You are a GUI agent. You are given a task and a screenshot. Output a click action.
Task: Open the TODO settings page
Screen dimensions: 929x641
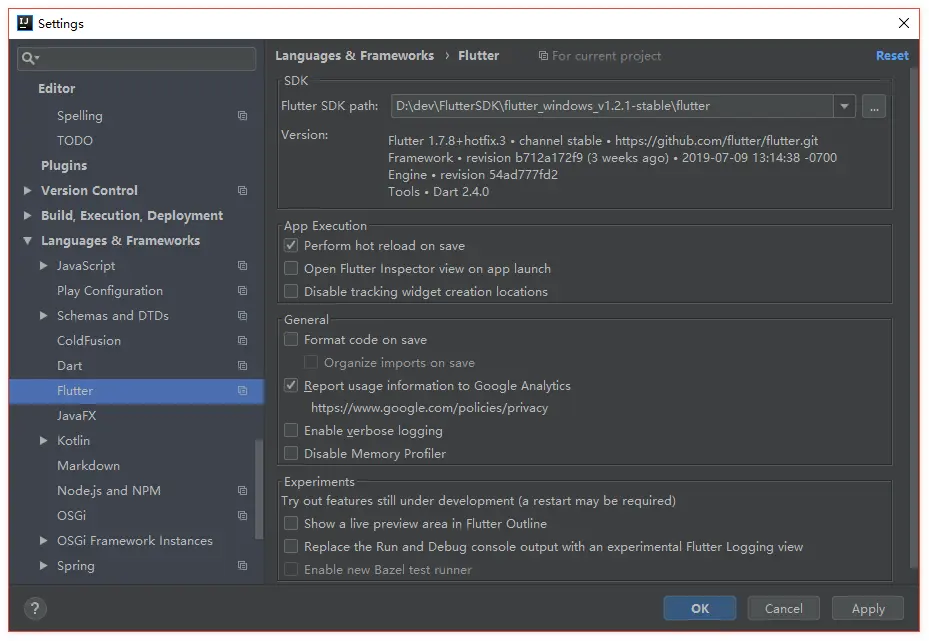(75, 140)
